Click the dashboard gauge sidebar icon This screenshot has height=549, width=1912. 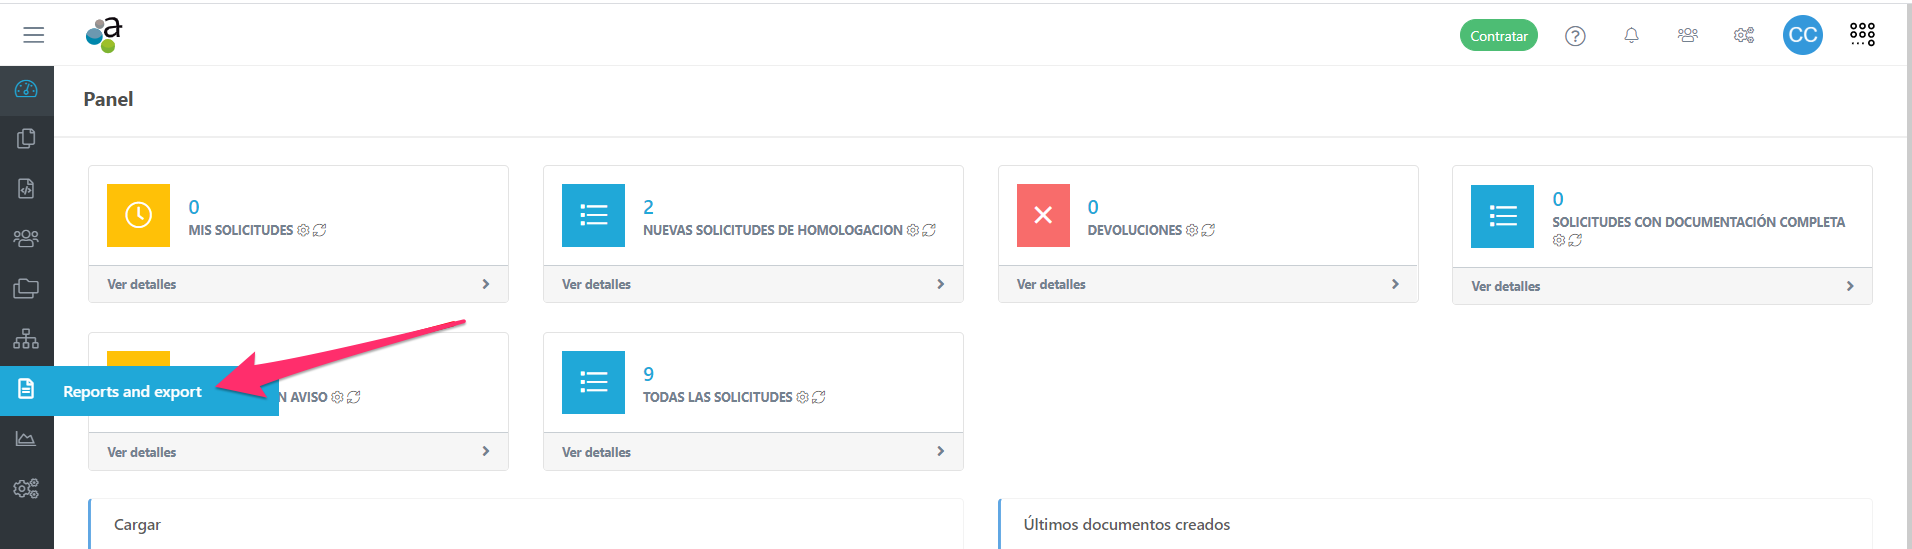tap(26, 89)
